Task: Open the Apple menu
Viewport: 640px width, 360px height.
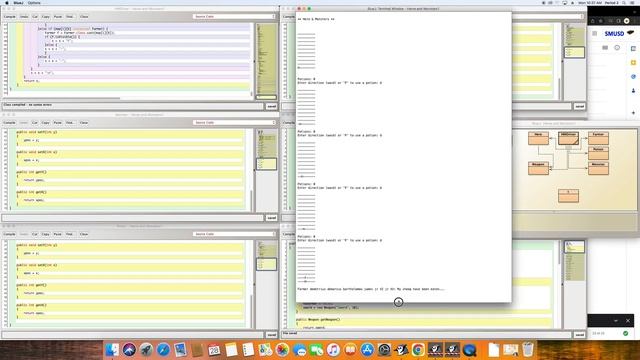Action: click(7, 3)
